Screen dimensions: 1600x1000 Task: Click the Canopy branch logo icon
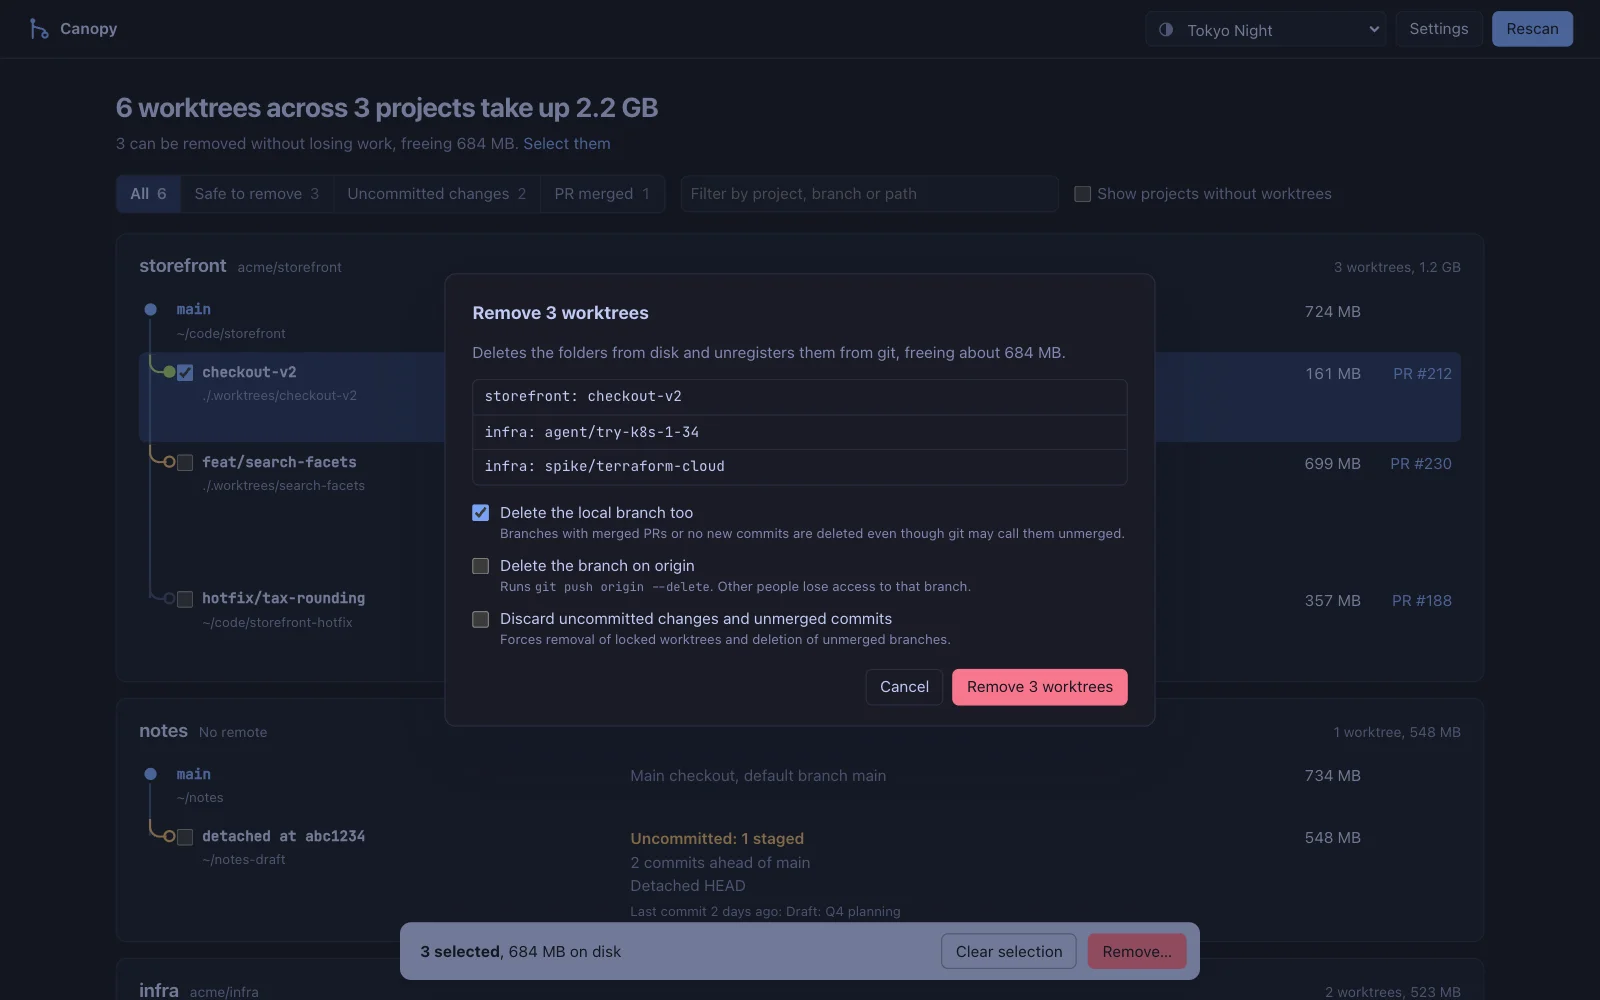coord(38,29)
